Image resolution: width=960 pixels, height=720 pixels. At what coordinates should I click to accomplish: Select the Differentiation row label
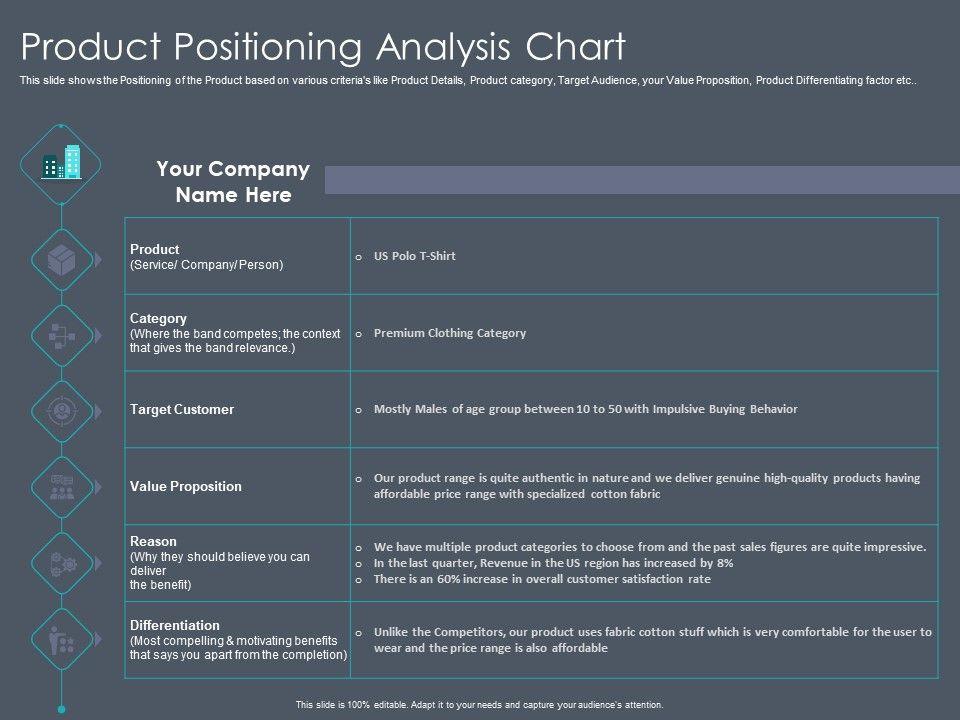click(175, 625)
